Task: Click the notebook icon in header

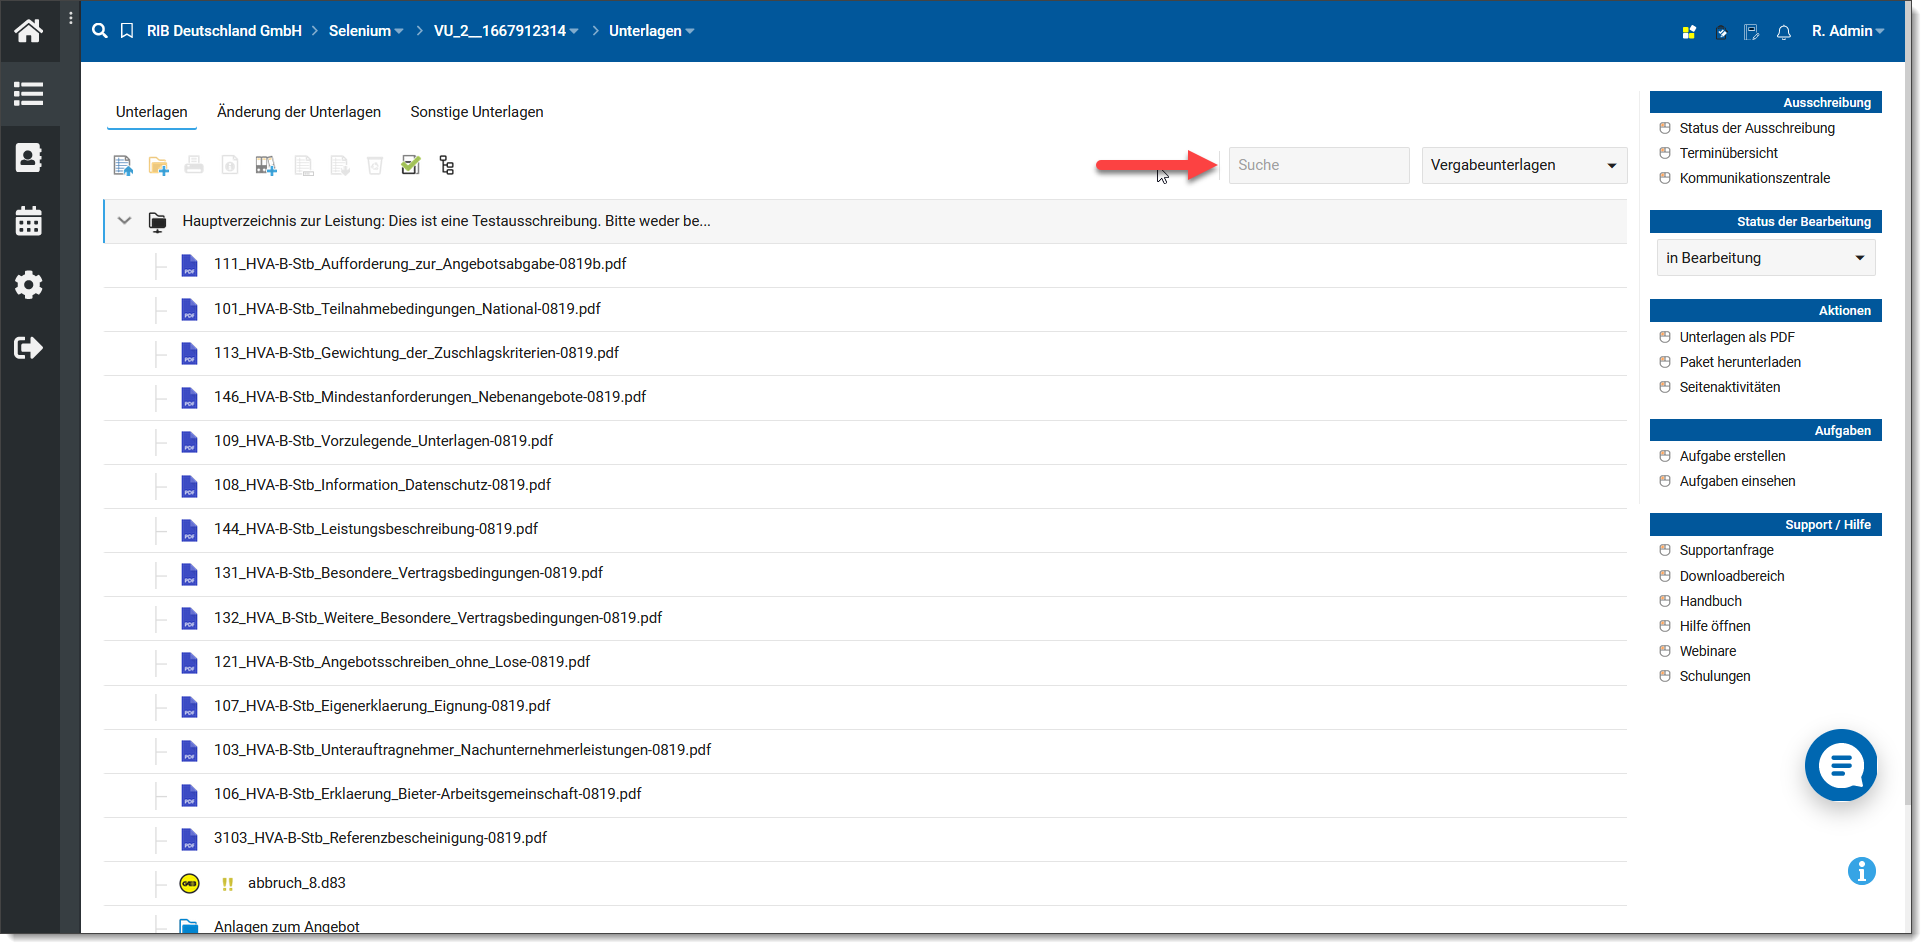Action: (1751, 32)
